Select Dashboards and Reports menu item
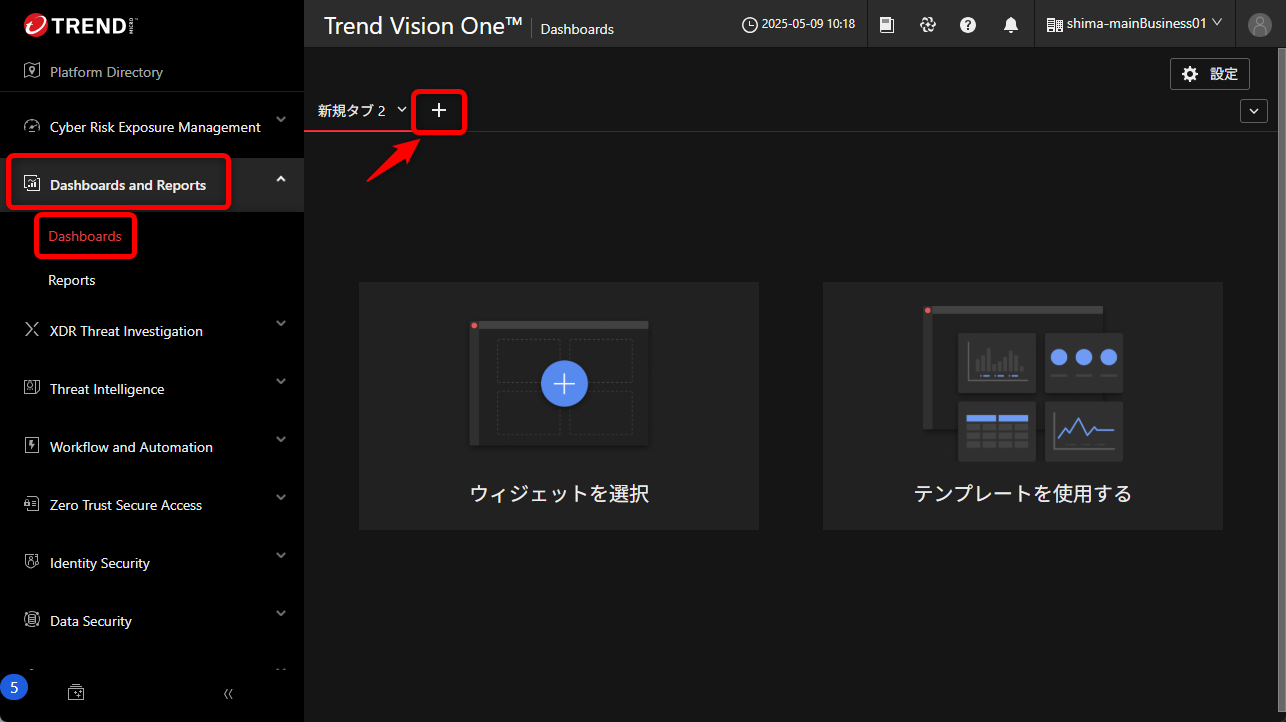This screenshot has height=722, width=1286. (x=152, y=185)
